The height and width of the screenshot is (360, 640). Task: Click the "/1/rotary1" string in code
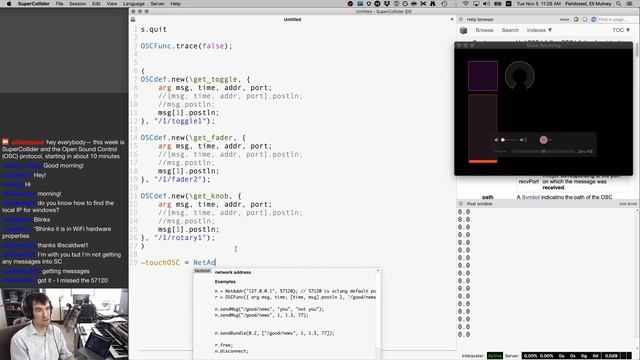pyautogui.click(x=179, y=238)
